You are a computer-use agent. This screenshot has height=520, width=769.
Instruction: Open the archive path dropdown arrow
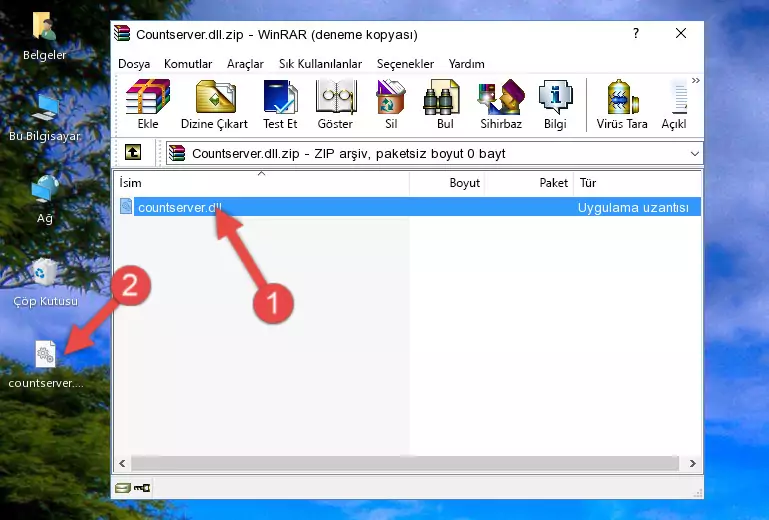tap(694, 154)
